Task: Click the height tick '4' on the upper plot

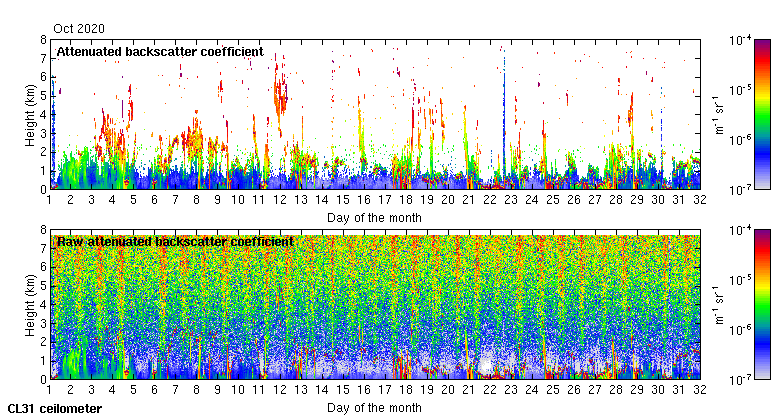Action: [43, 115]
